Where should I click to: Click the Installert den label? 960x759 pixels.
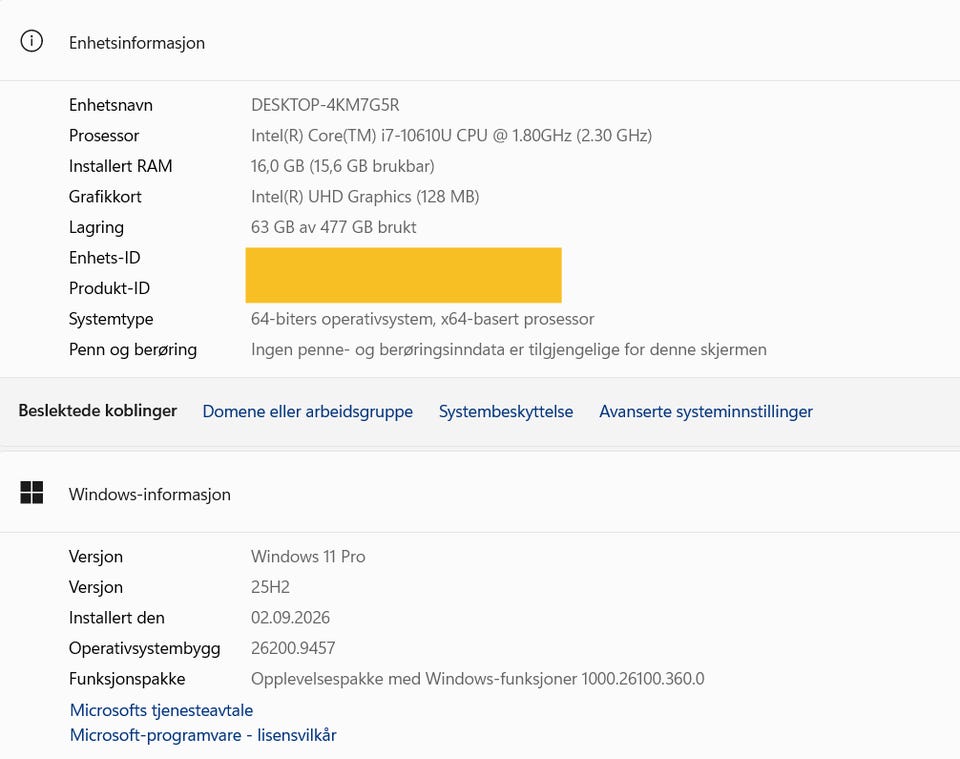117,618
